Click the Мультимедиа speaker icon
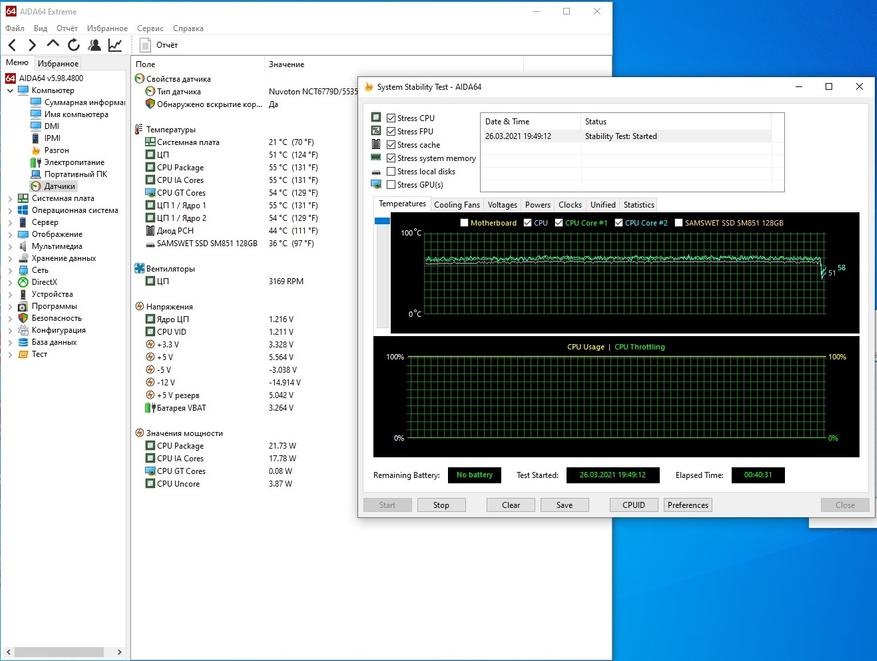This screenshot has width=877, height=661. (x=23, y=246)
